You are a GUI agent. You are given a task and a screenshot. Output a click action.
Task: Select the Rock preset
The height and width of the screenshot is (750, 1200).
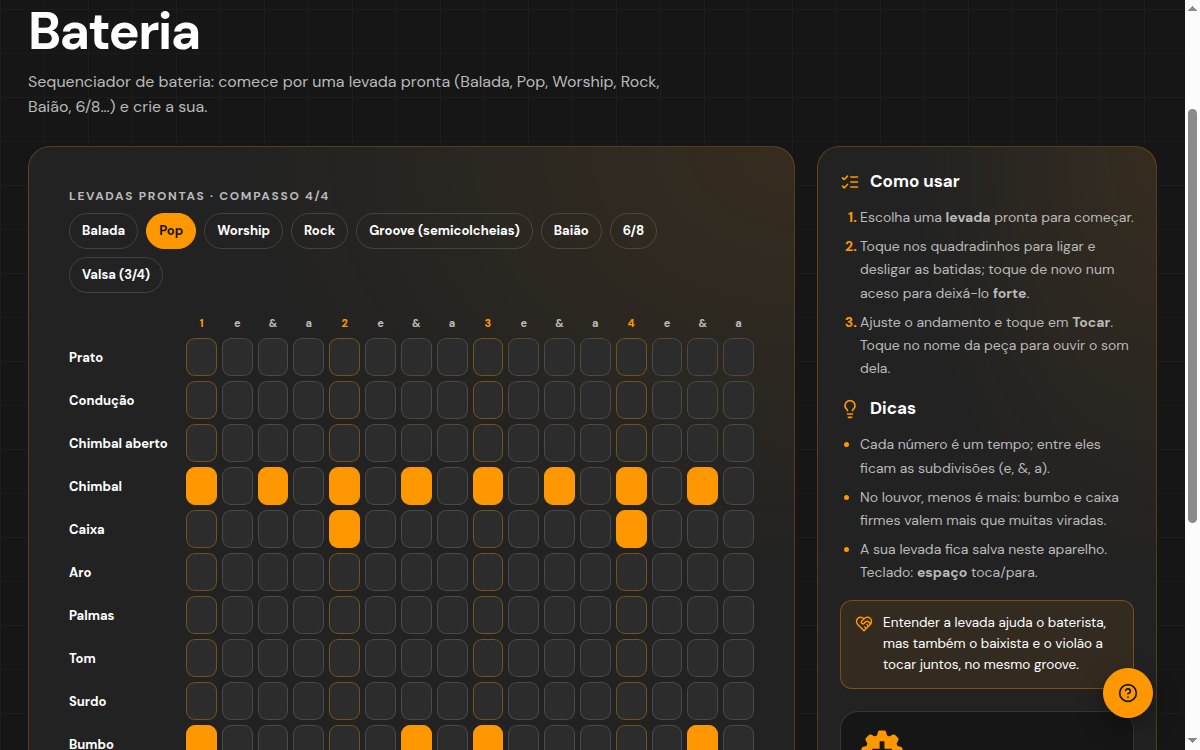(319, 231)
